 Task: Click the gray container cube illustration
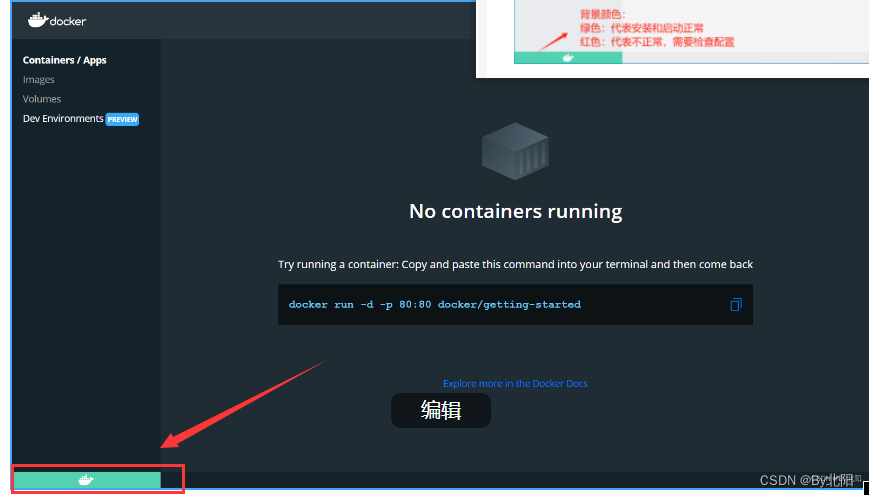pos(515,151)
